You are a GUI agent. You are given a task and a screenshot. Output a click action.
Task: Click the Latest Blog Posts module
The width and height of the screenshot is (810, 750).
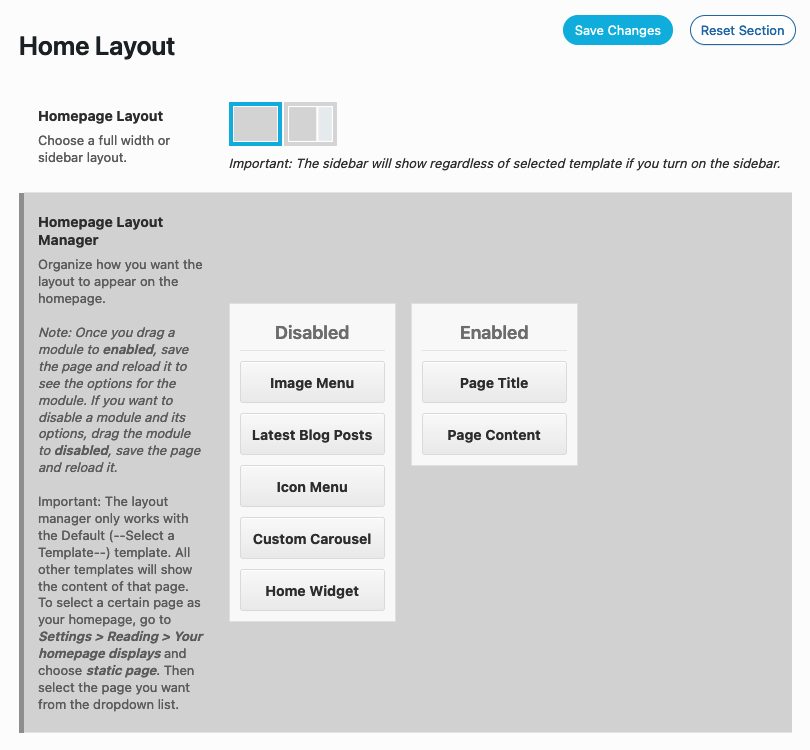(312, 434)
